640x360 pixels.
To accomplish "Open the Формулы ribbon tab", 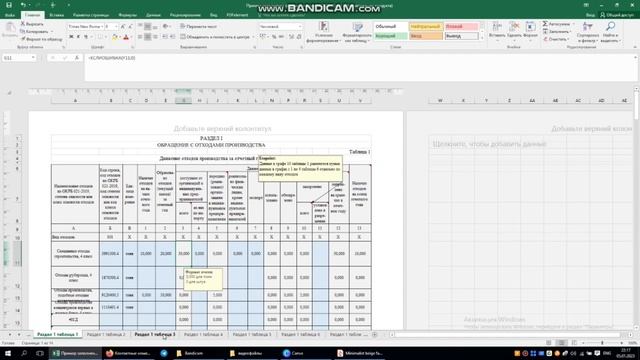I will click(x=127, y=15).
